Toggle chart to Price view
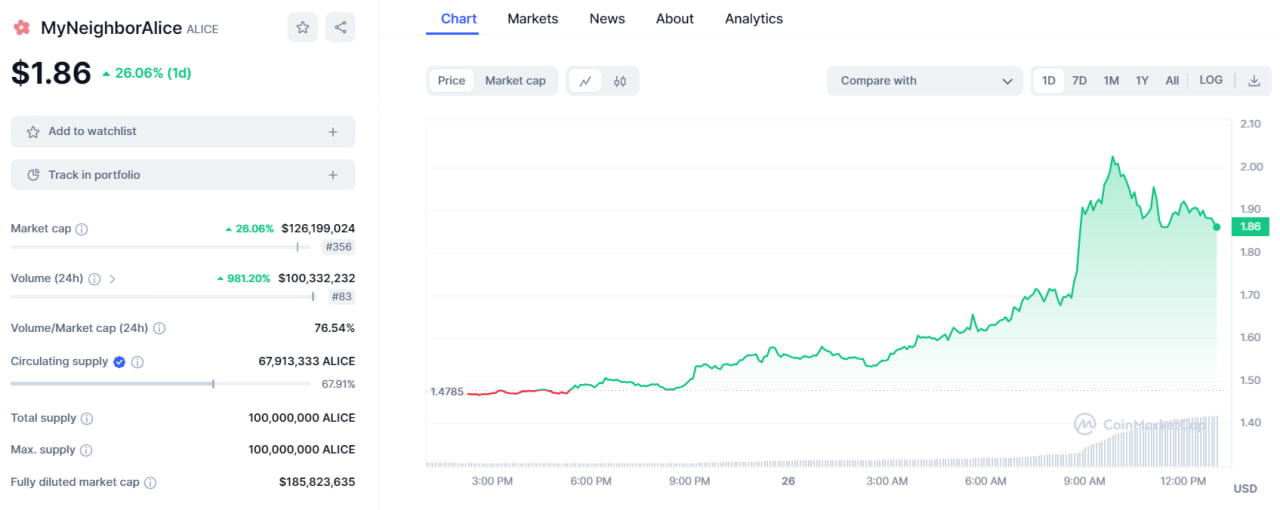The height and width of the screenshot is (510, 1280). pos(451,81)
